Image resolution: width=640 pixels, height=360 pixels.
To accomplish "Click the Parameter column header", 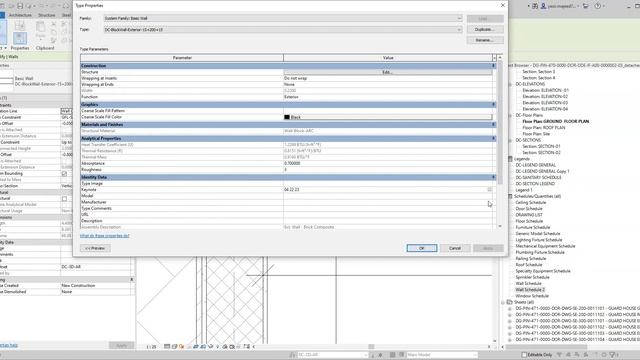I will click(182, 58).
